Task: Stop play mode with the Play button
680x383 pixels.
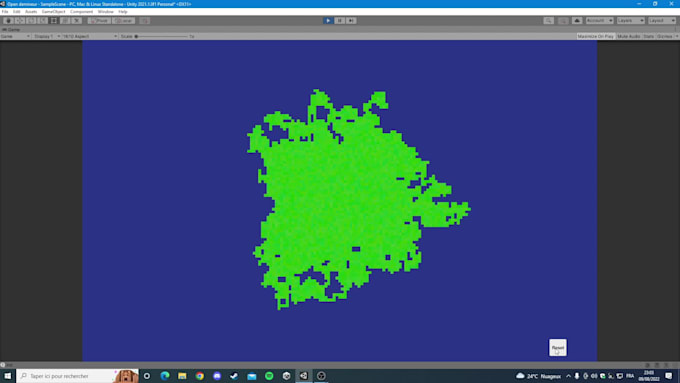Action: click(328, 20)
